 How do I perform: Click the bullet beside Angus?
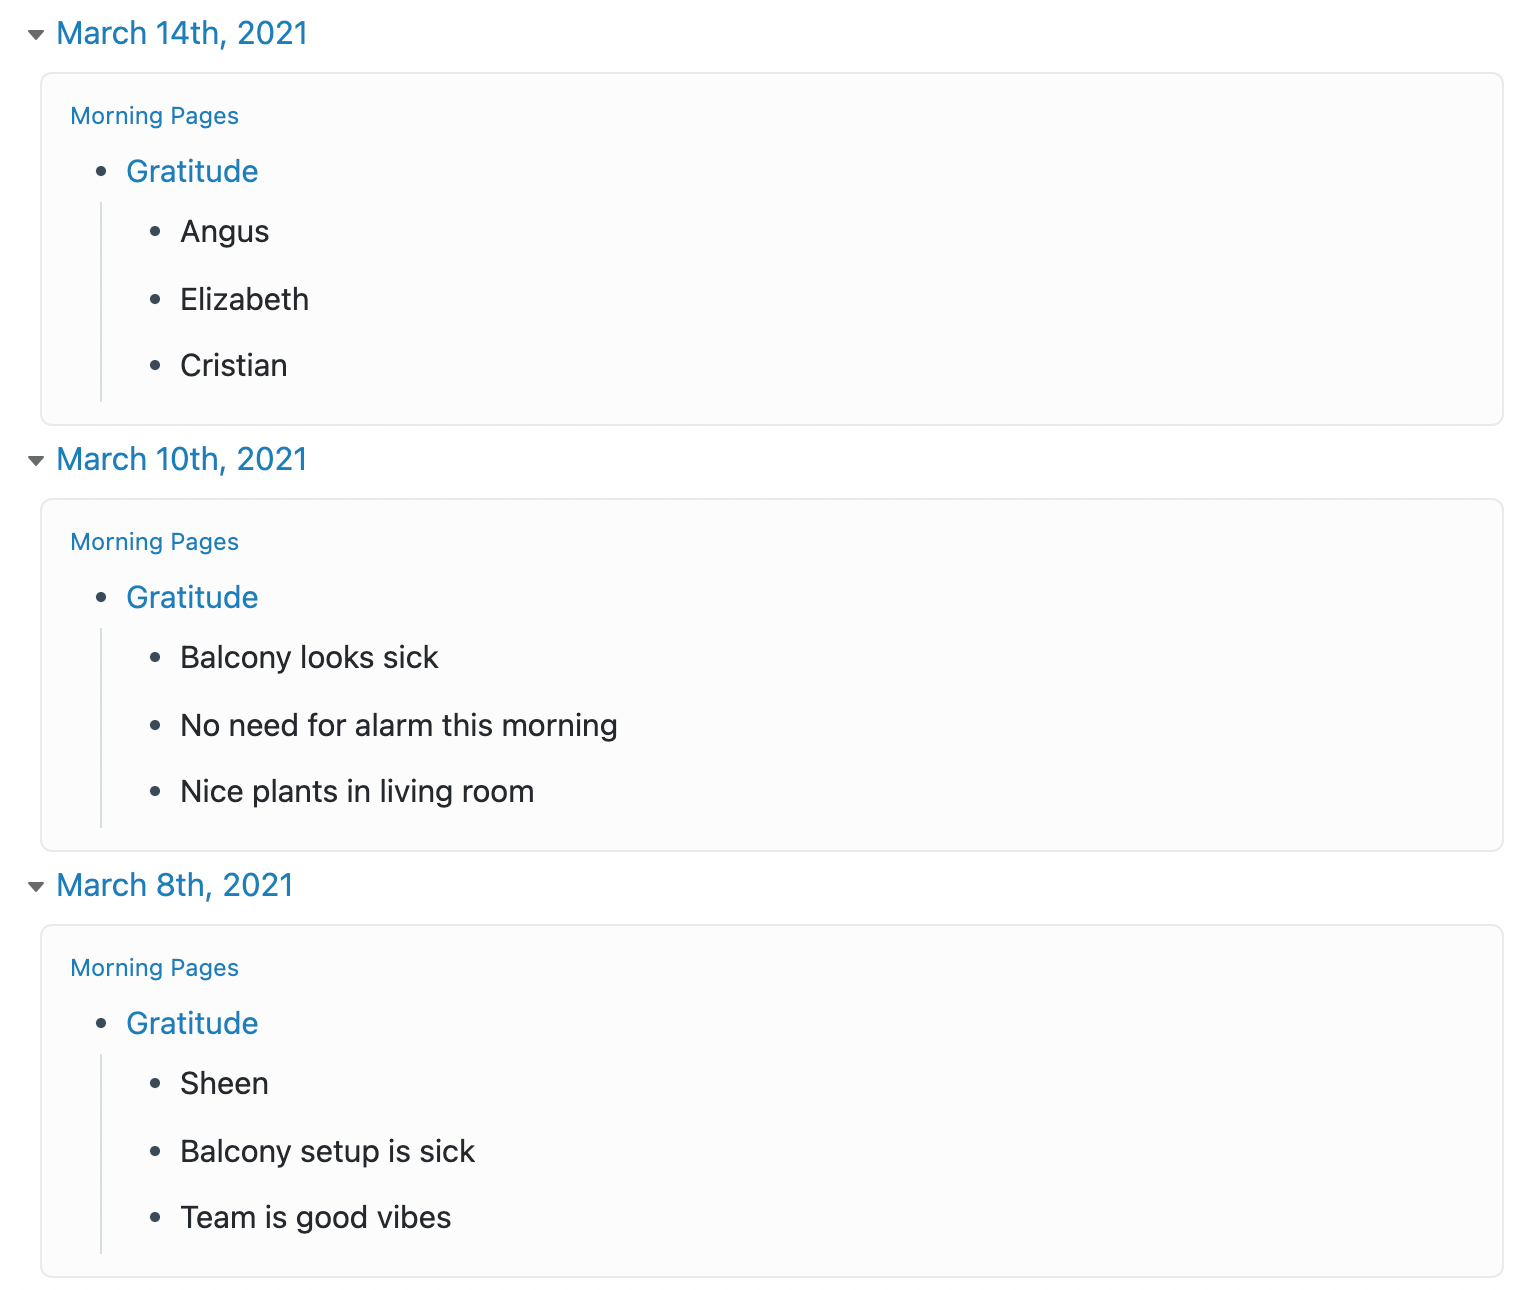pyautogui.click(x=155, y=232)
